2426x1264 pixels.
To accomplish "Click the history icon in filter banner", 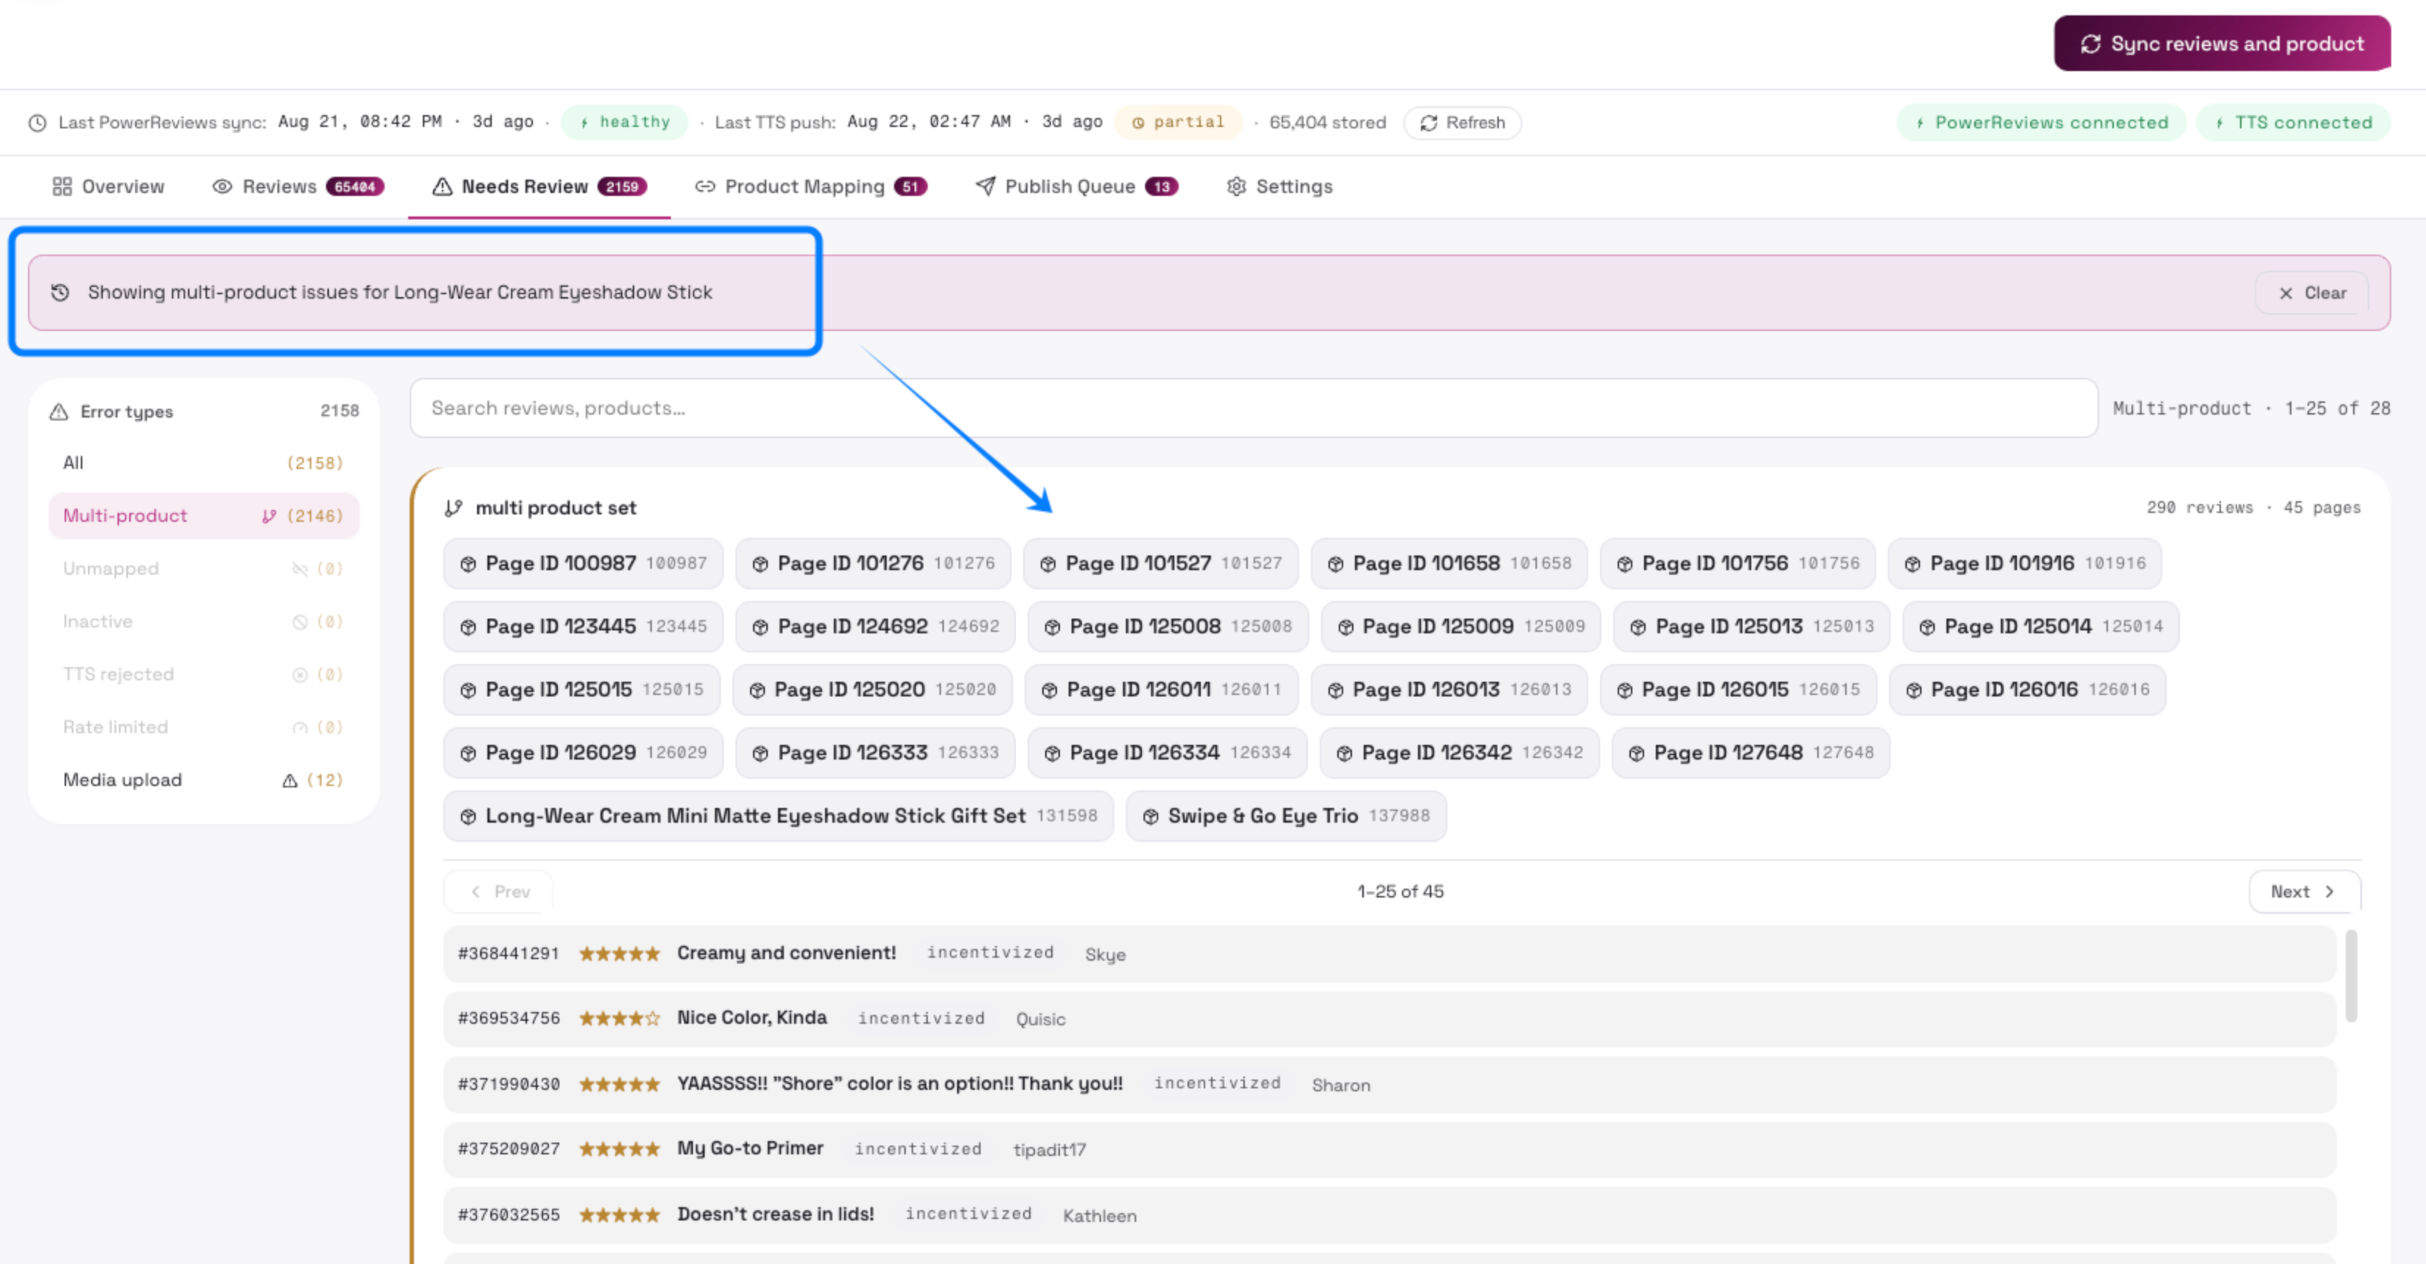I will [60, 293].
